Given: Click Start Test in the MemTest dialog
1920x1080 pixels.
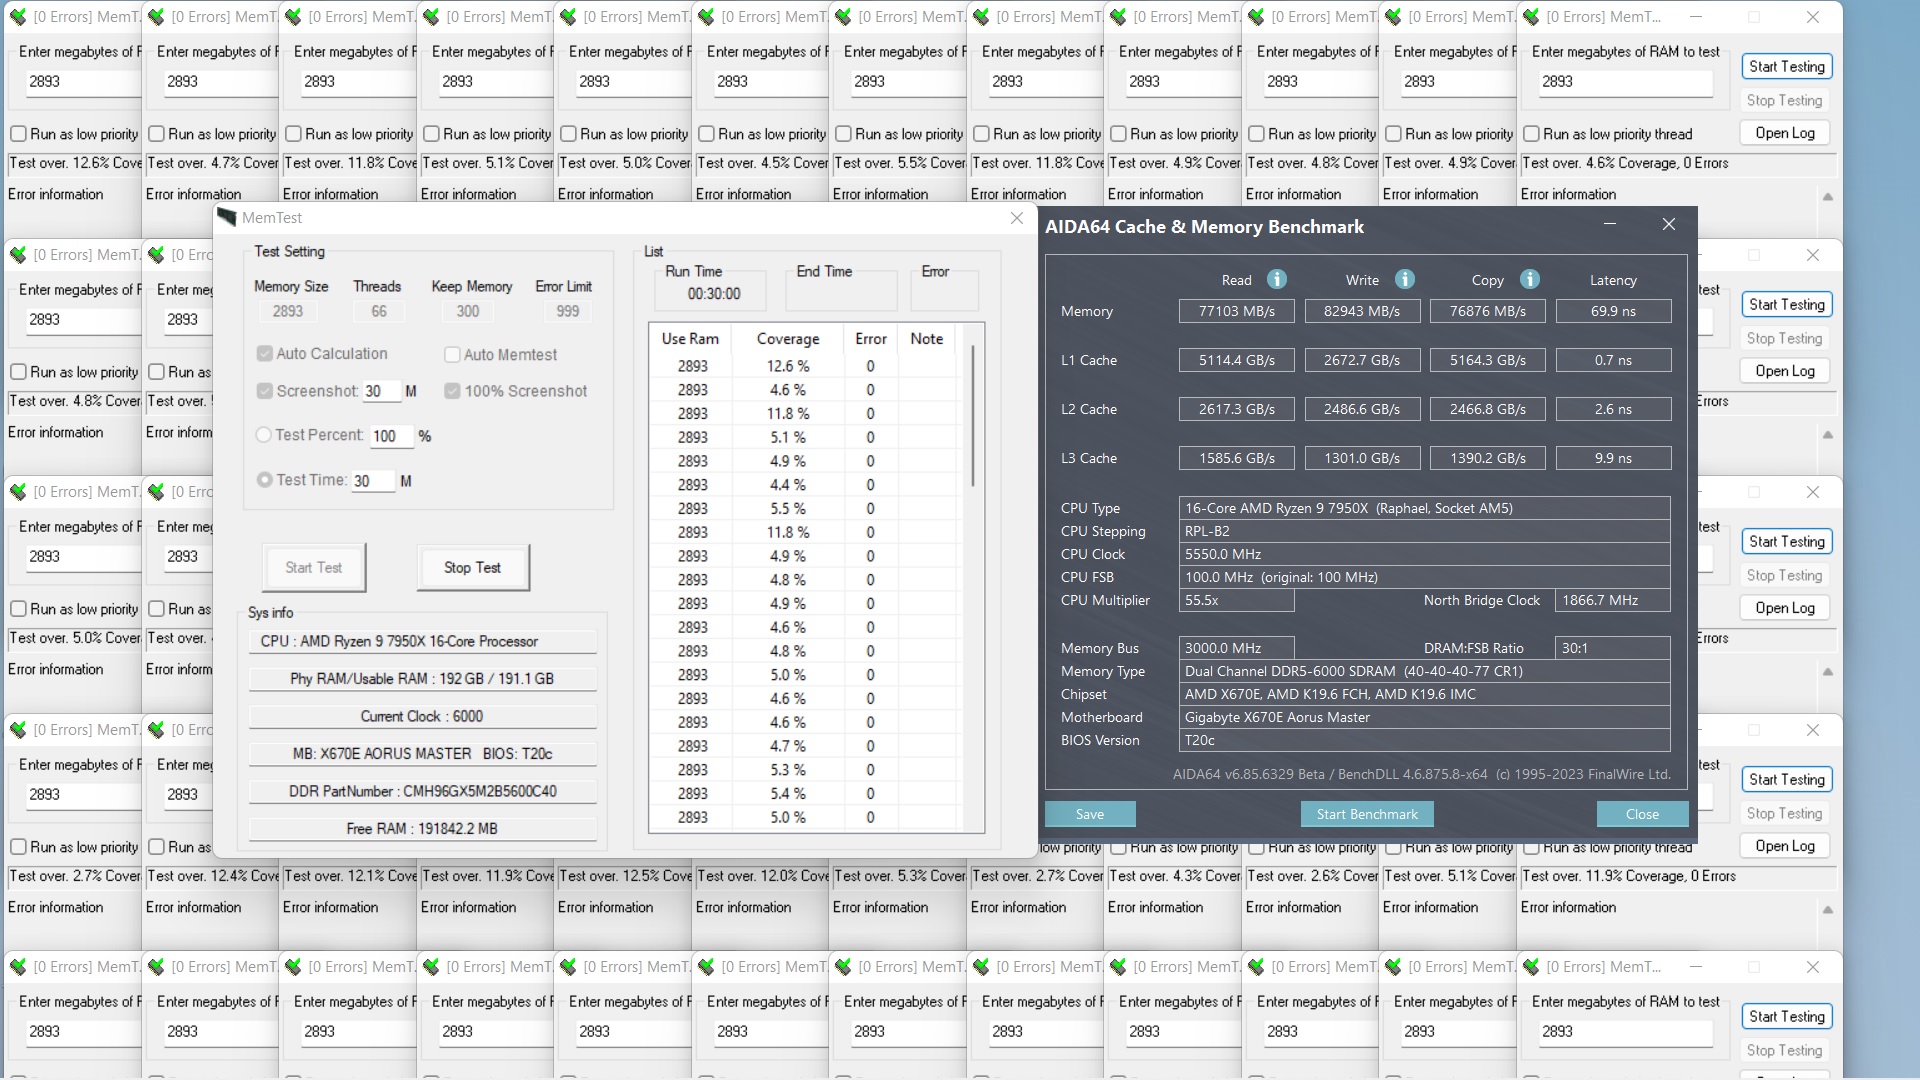Looking at the screenshot, I should pyautogui.click(x=313, y=567).
